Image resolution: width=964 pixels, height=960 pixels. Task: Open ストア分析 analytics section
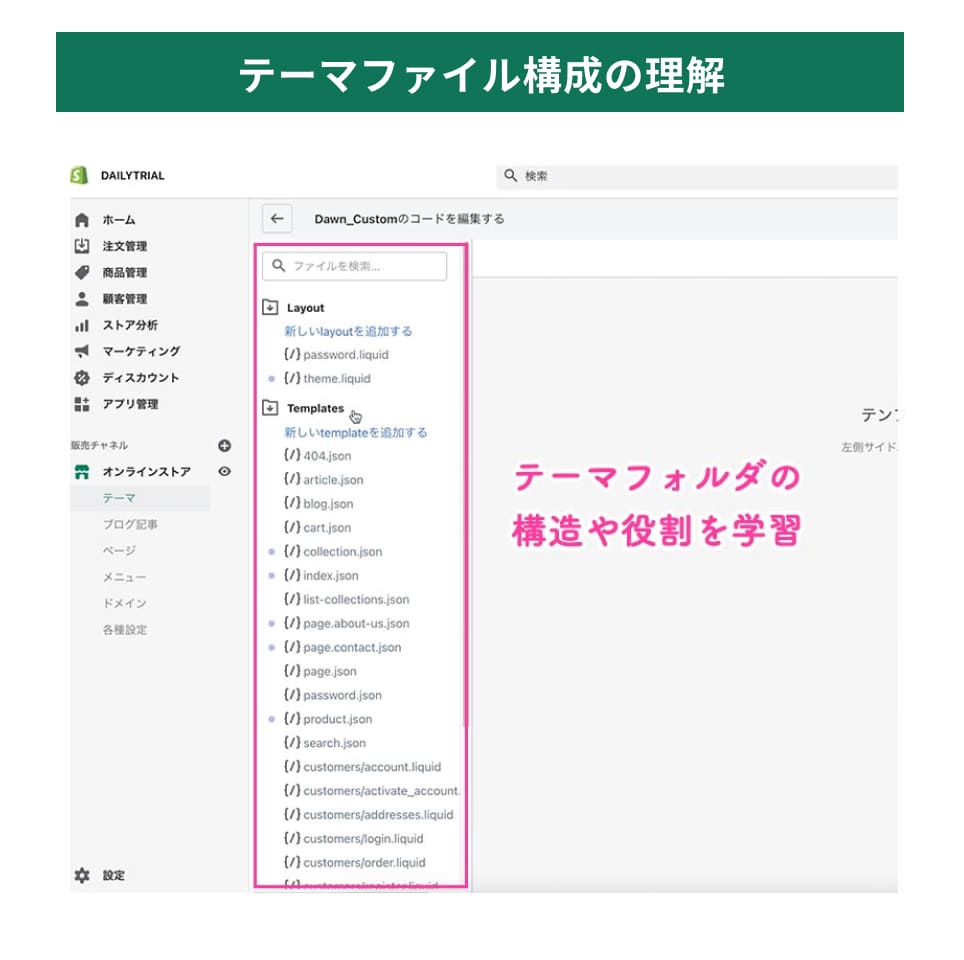pos(129,325)
